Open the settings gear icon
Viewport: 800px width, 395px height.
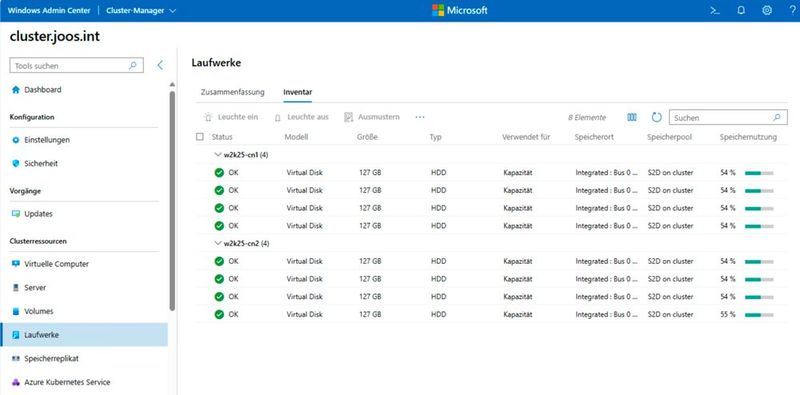tap(767, 10)
